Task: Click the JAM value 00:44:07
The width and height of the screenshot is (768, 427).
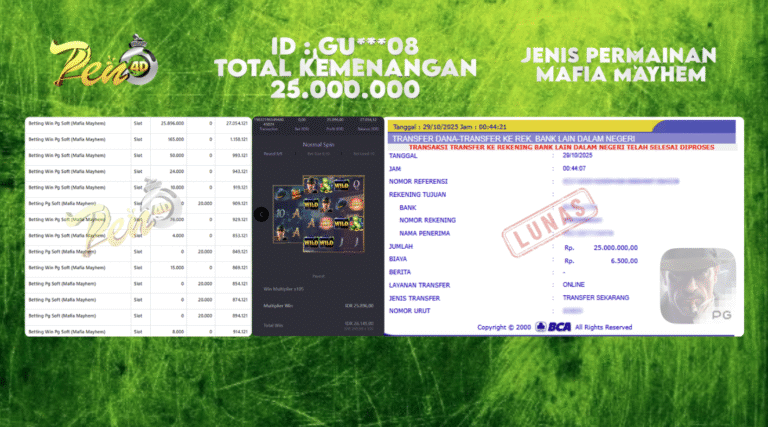Action: coord(574,168)
